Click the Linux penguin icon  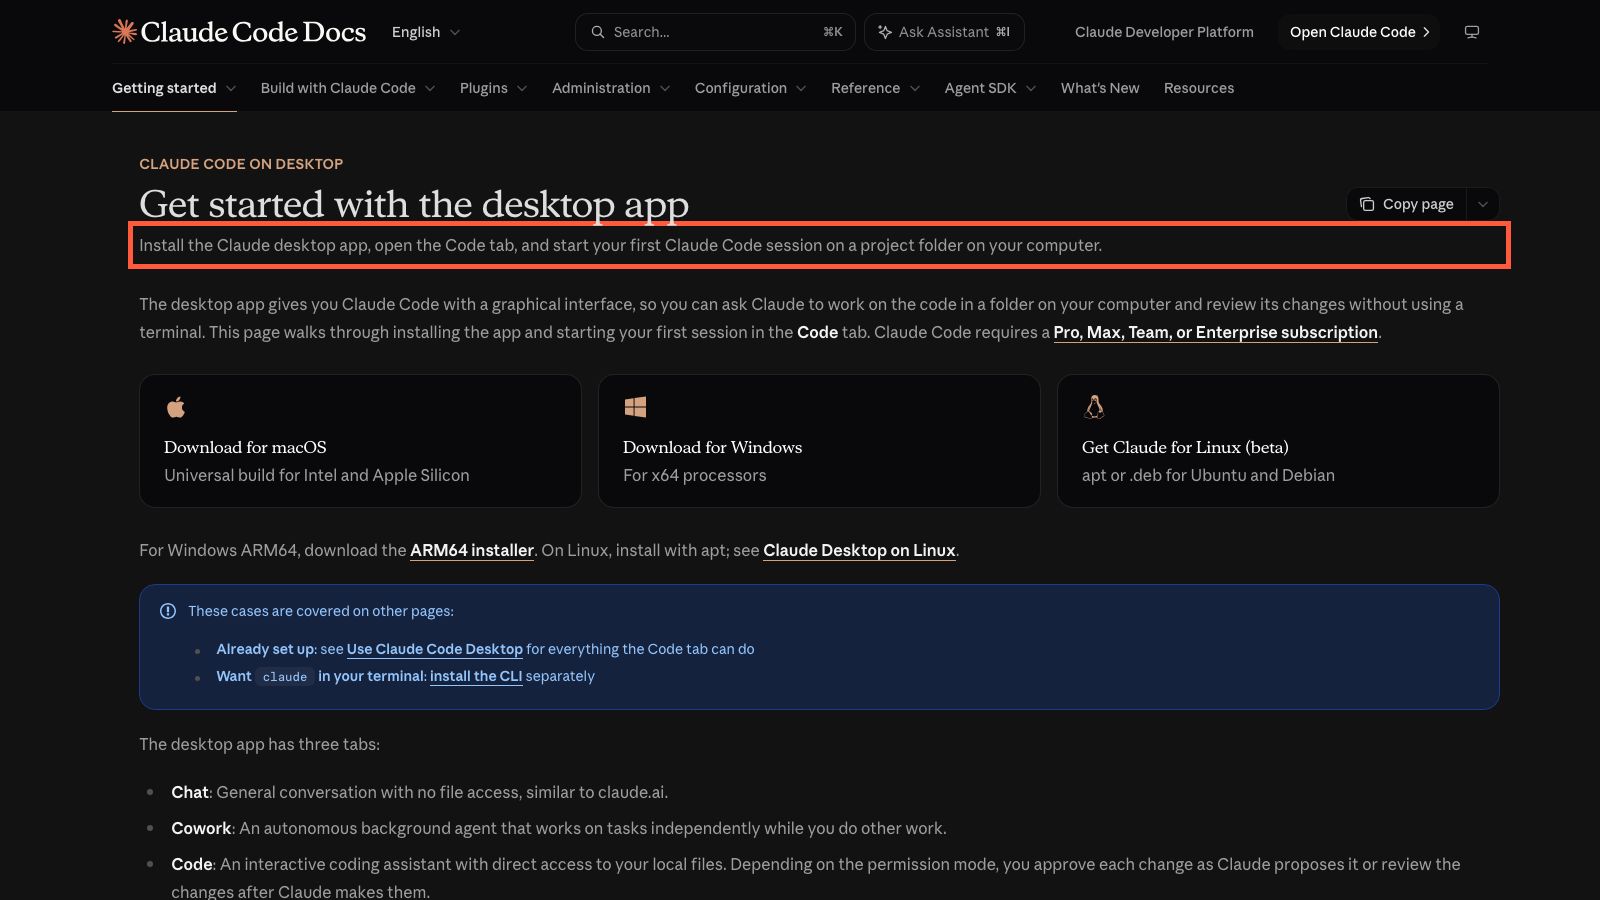point(1094,407)
